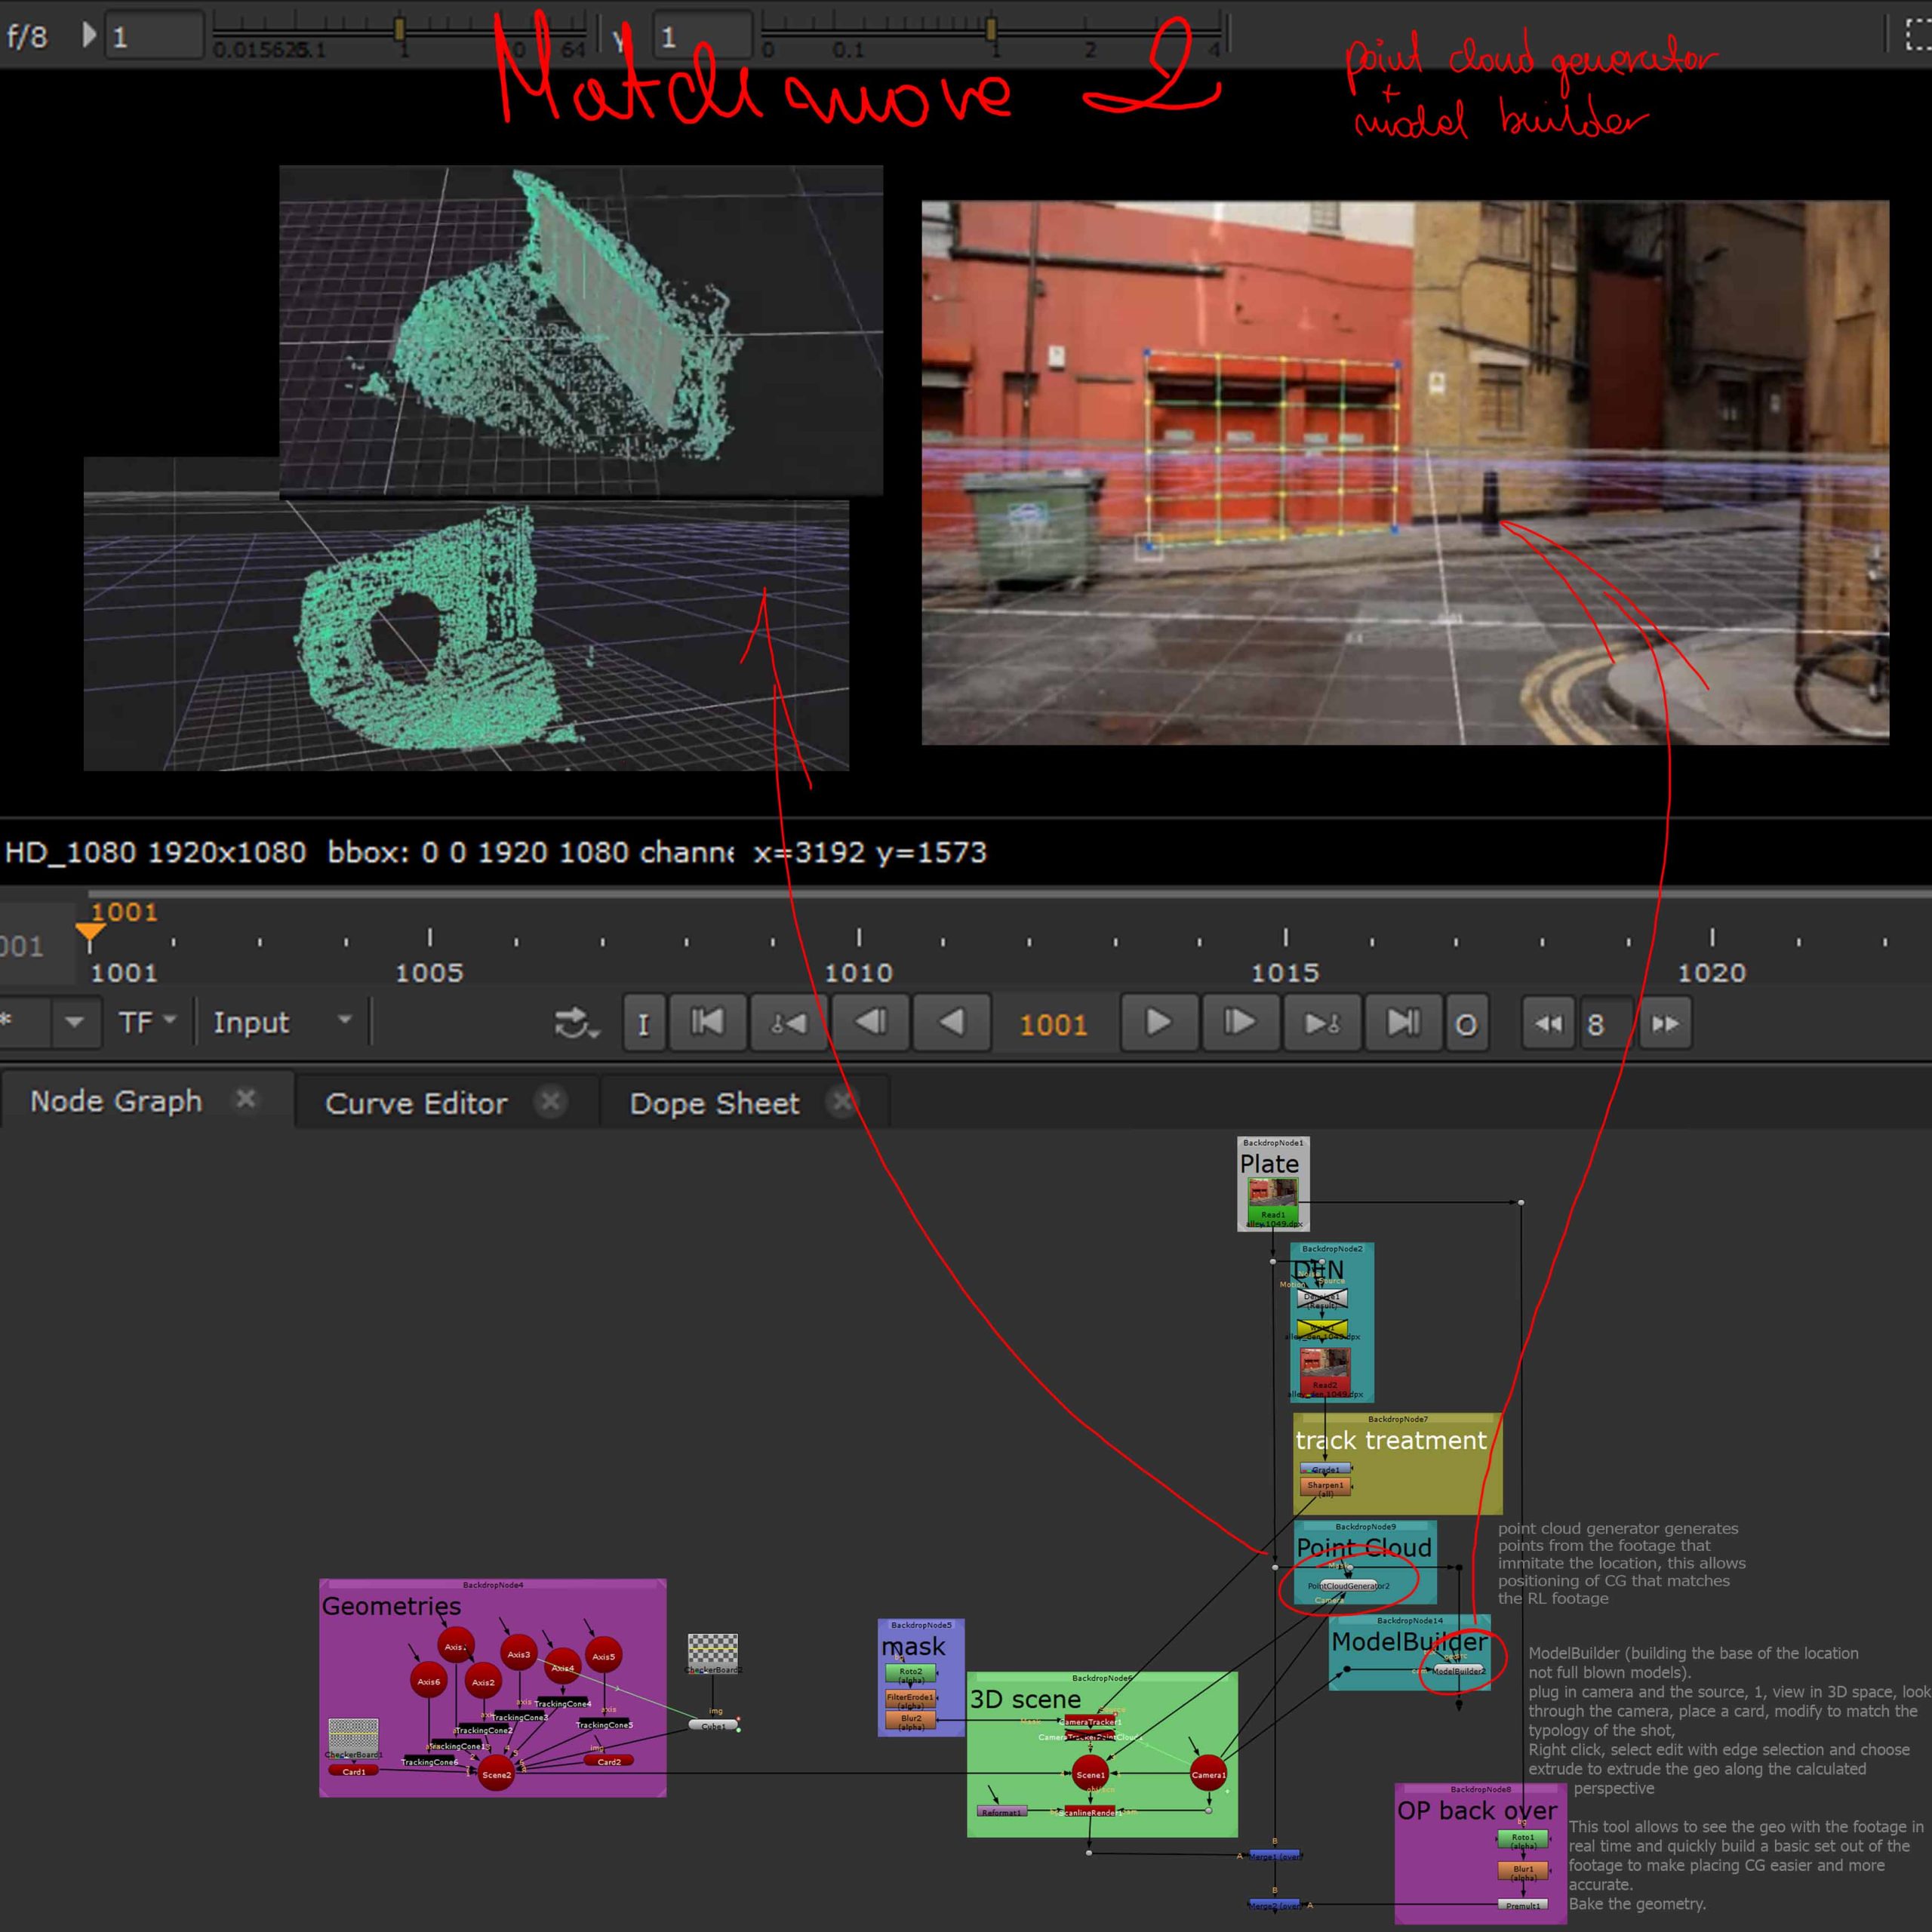
Task: Close the Dope Sheet tab
Action: click(x=843, y=1101)
